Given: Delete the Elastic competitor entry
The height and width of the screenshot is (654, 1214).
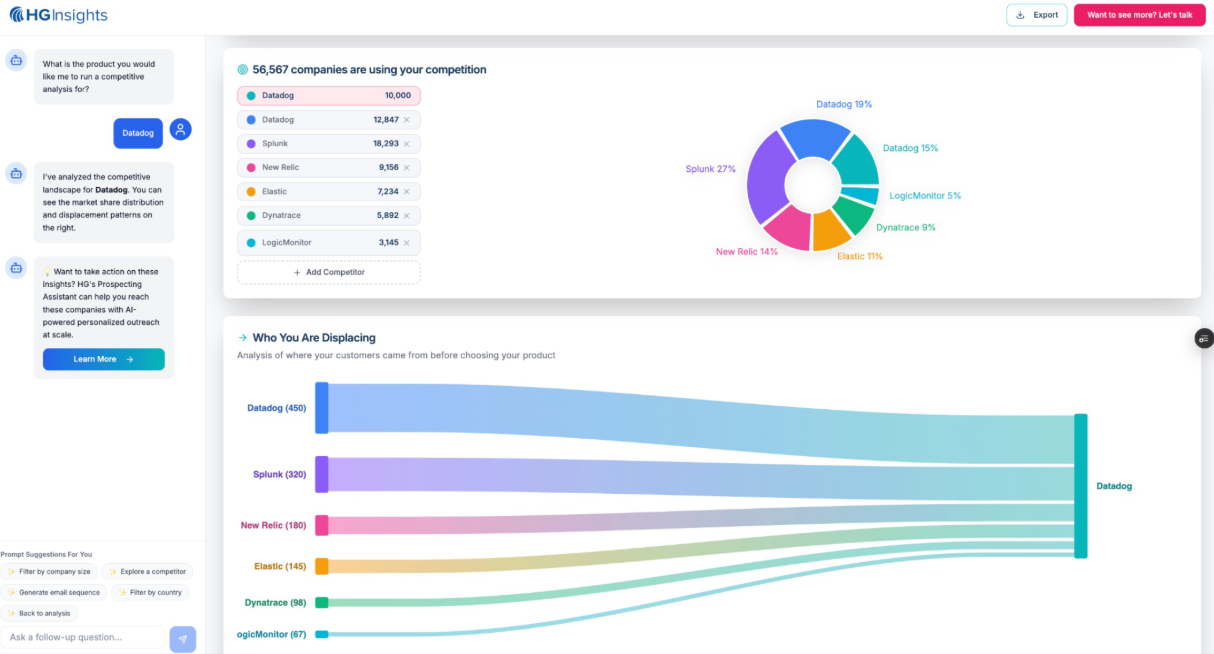Looking at the screenshot, I should 406,192.
